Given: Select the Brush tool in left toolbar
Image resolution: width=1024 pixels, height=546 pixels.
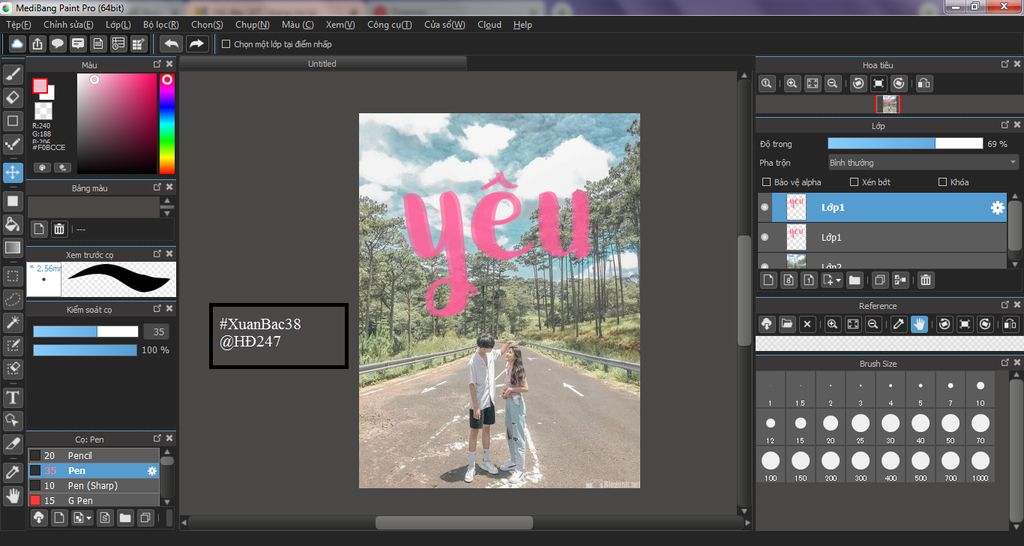Looking at the screenshot, I should 12,74.
